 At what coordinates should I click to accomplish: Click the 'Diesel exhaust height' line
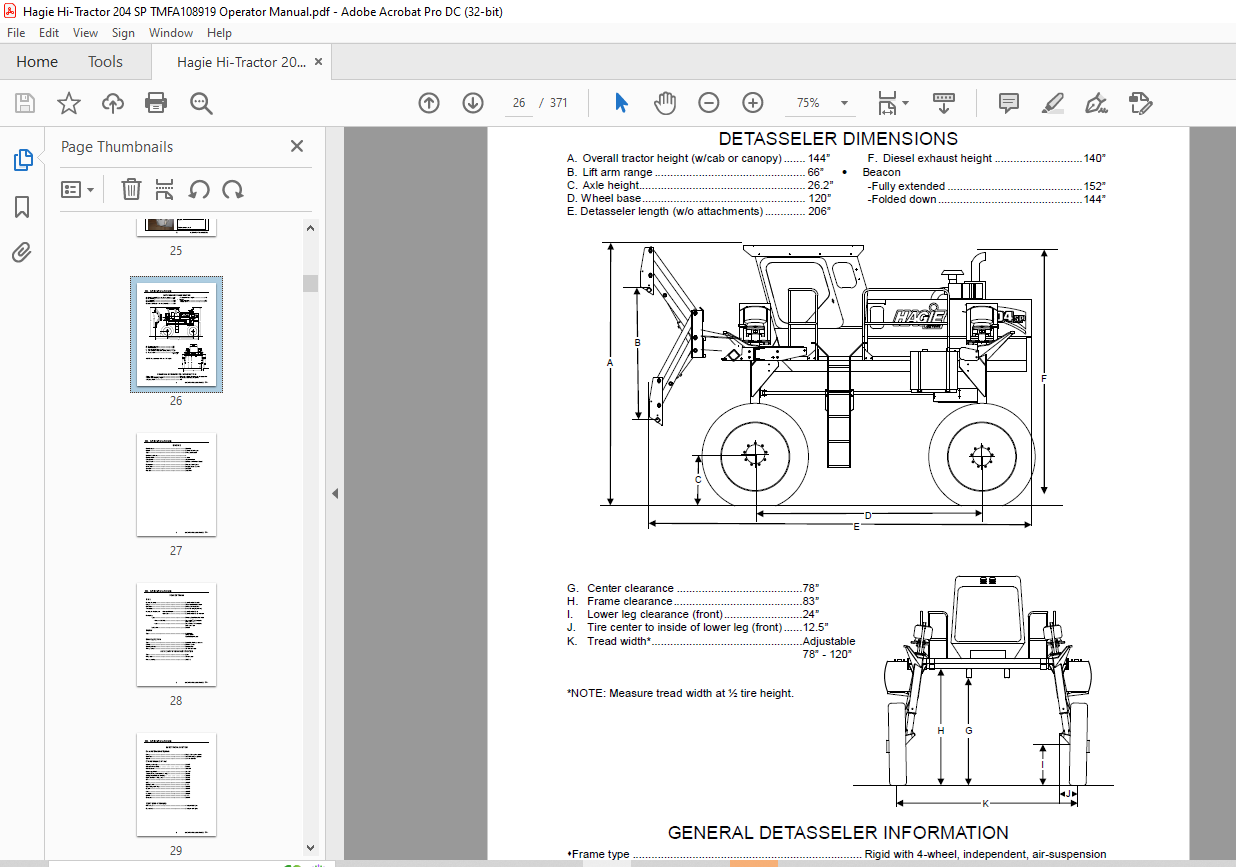986,158
